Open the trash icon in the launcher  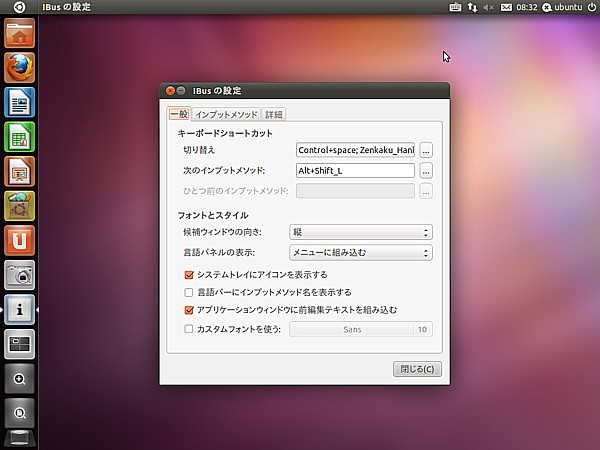tap(20, 439)
